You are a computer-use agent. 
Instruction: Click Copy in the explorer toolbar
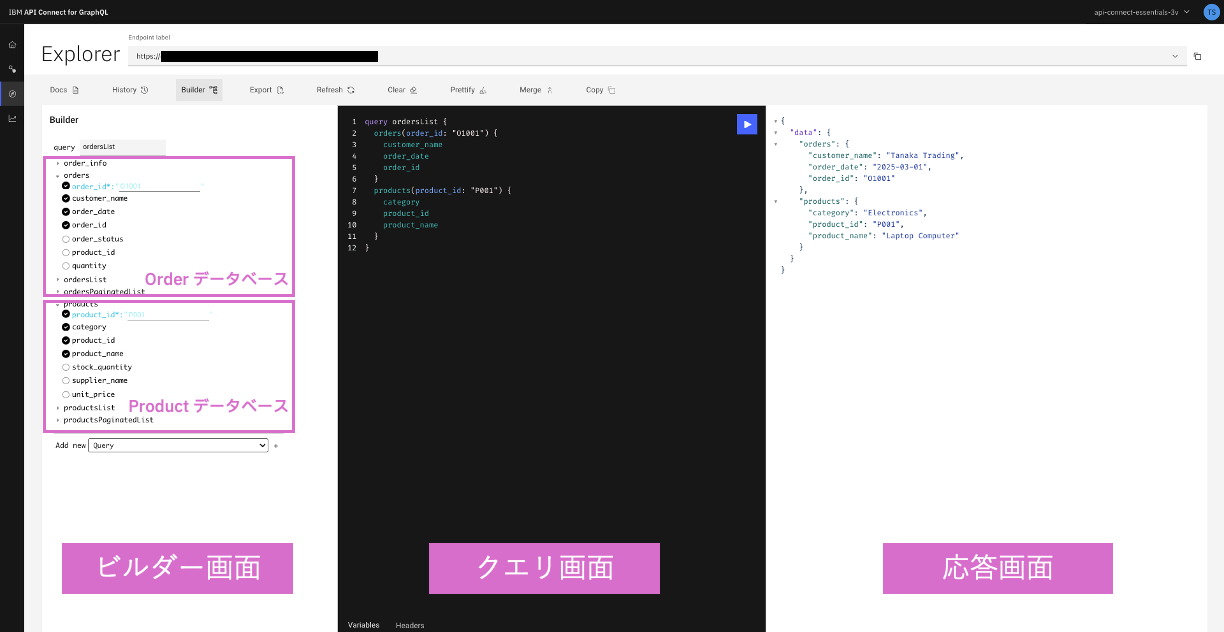coord(601,90)
